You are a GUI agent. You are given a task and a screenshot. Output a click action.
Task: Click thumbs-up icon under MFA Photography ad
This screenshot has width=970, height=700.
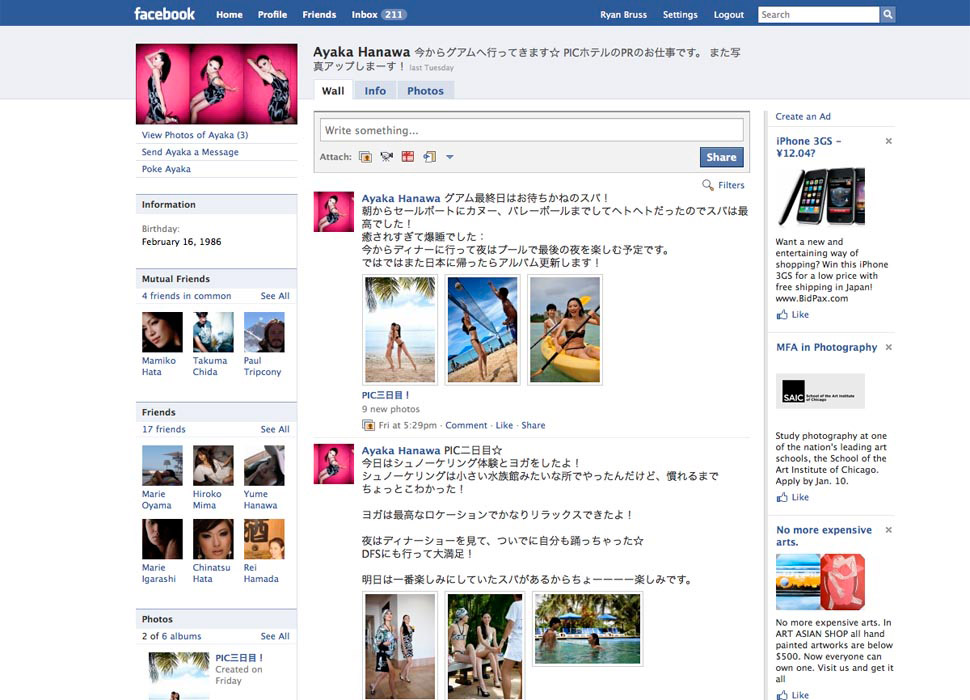pyautogui.click(x=783, y=497)
